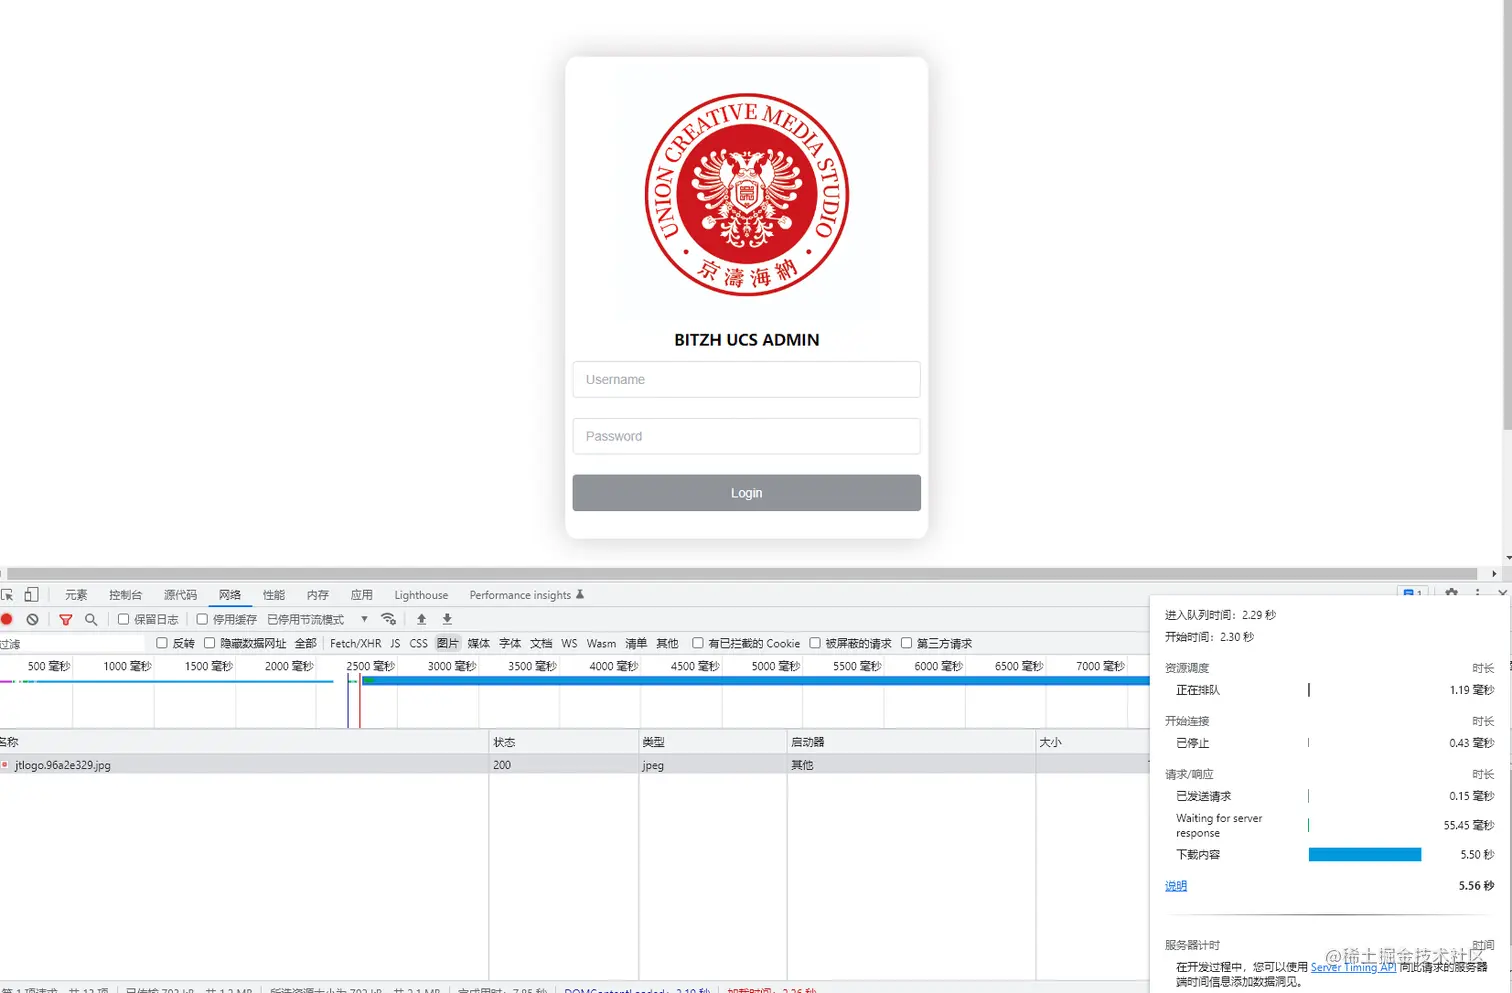Click the issues counter badge
Viewport: 1512px width, 993px height.
pyautogui.click(x=1412, y=592)
